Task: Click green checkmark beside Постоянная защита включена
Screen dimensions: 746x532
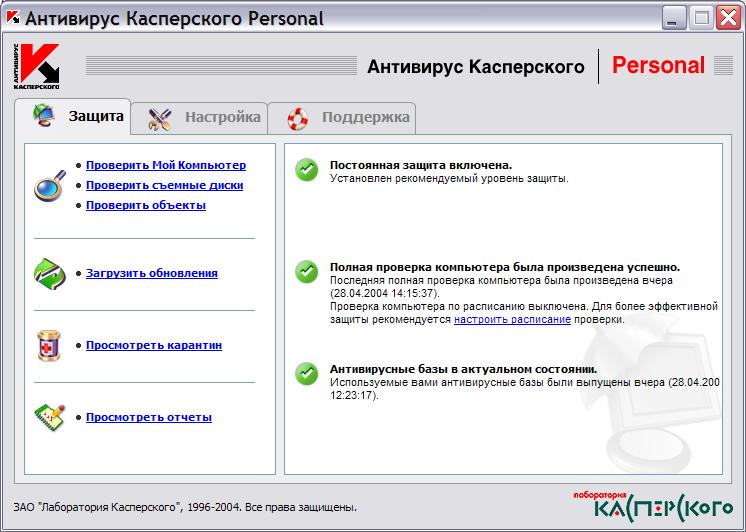Action: click(x=307, y=170)
